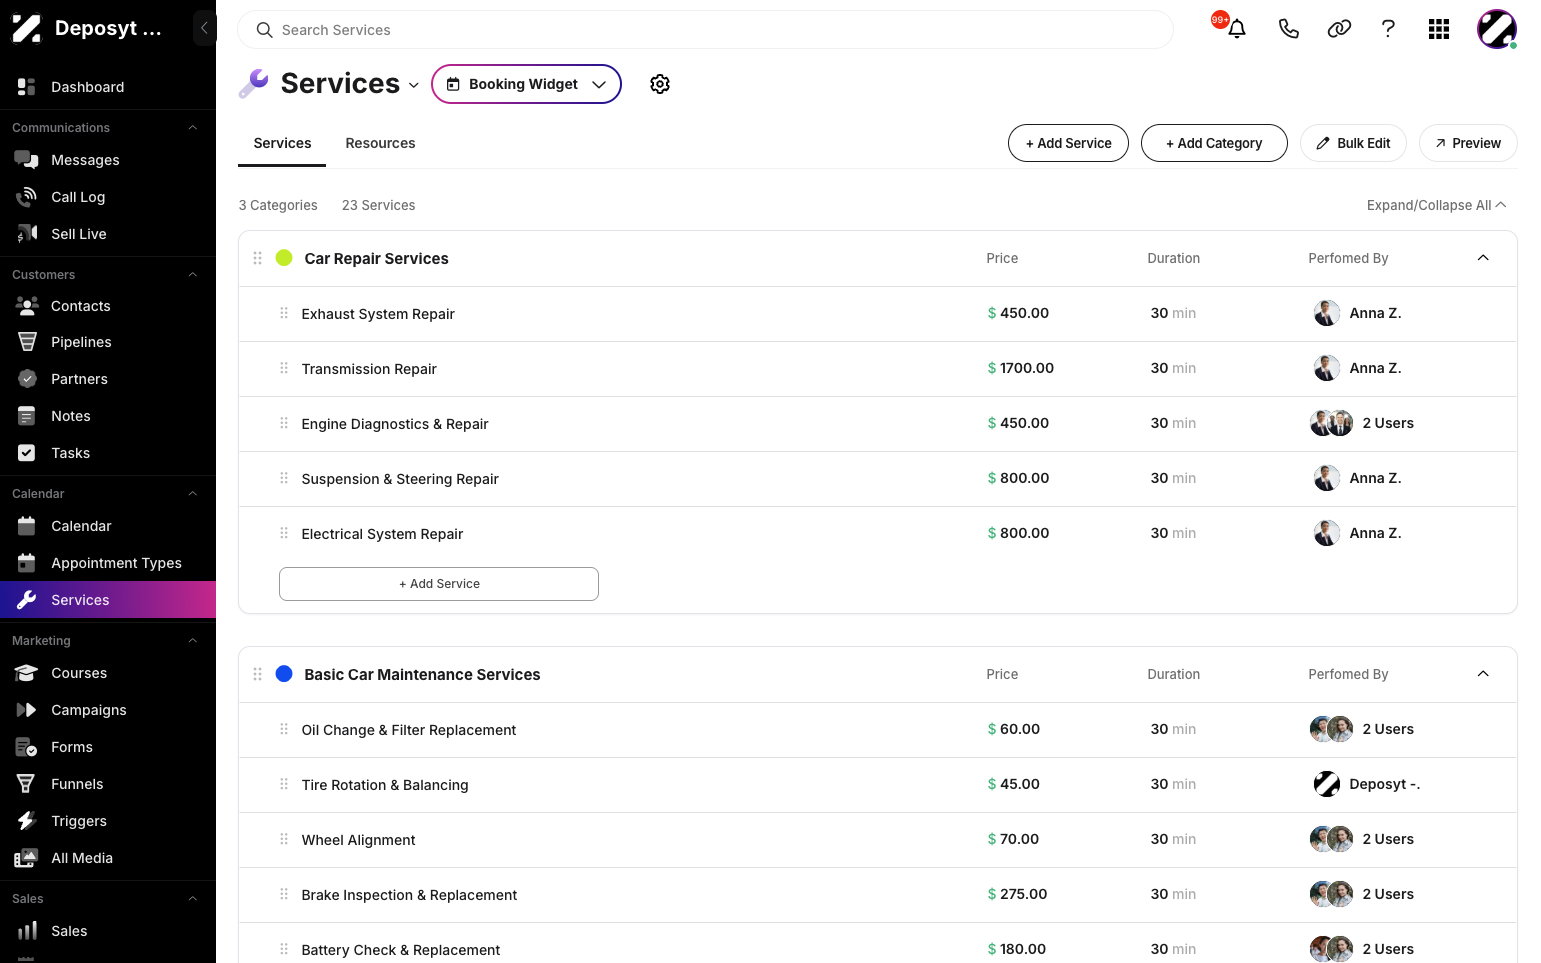
Task: Go to Messages in sidebar
Action: (x=108, y=160)
